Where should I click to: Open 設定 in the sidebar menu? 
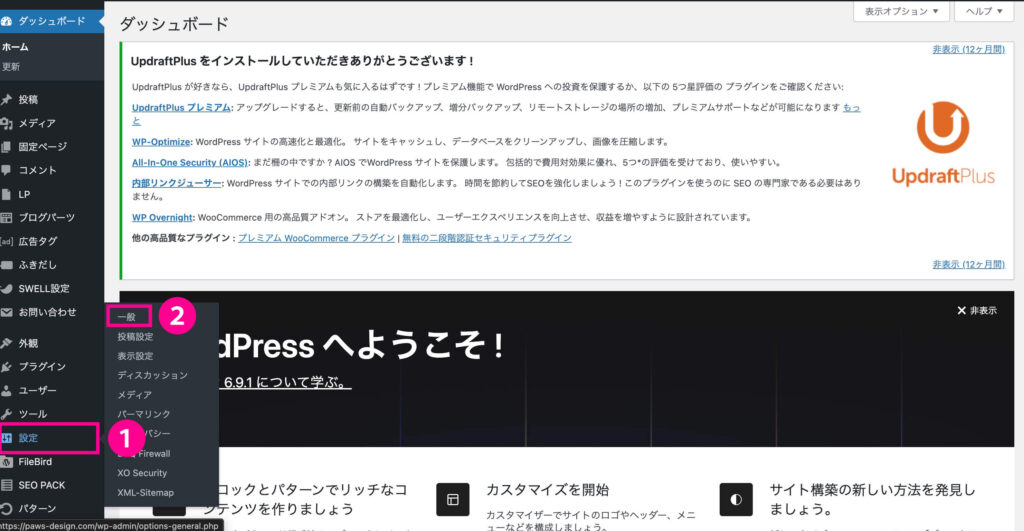point(28,438)
